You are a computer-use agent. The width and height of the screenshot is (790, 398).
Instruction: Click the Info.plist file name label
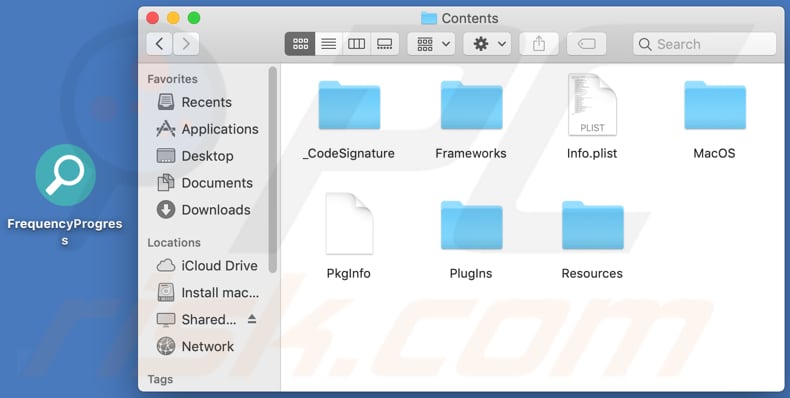pos(592,153)
